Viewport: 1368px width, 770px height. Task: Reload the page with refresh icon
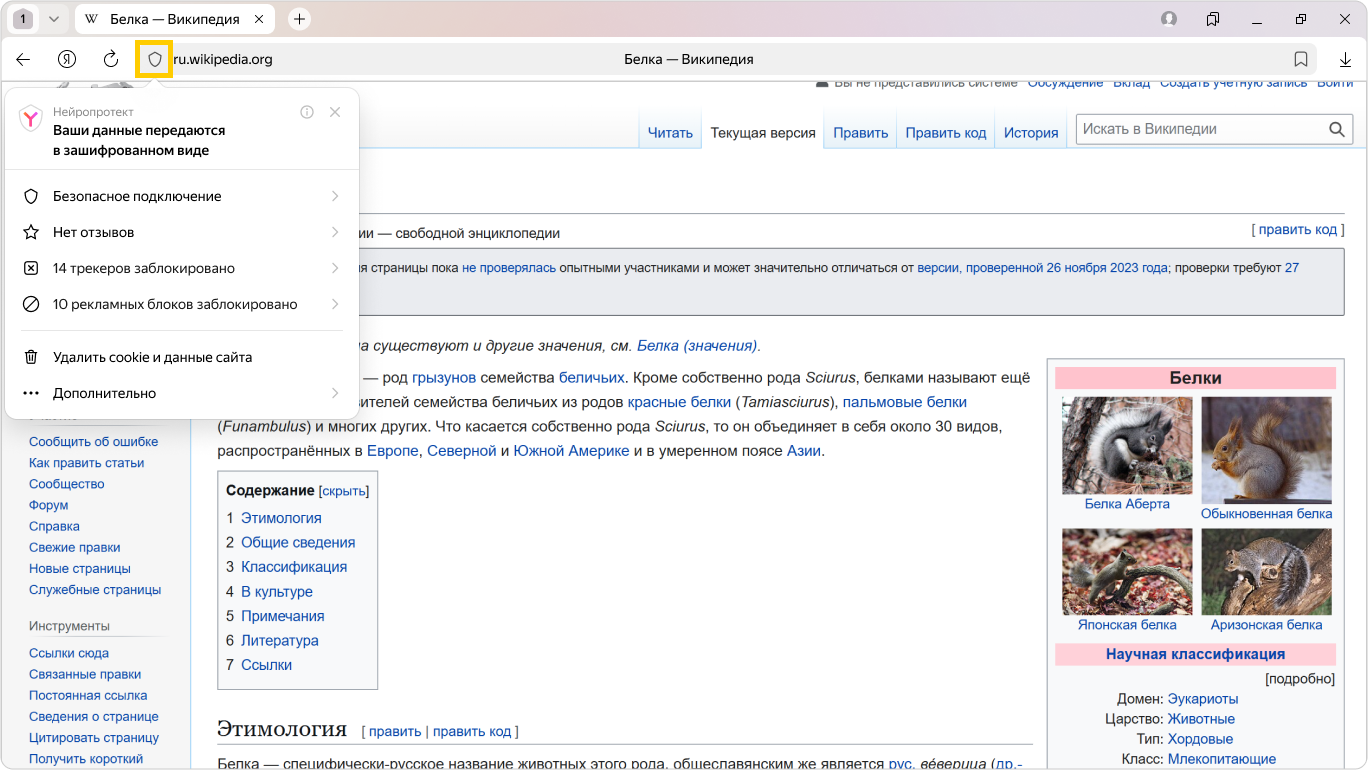[111, 60]
